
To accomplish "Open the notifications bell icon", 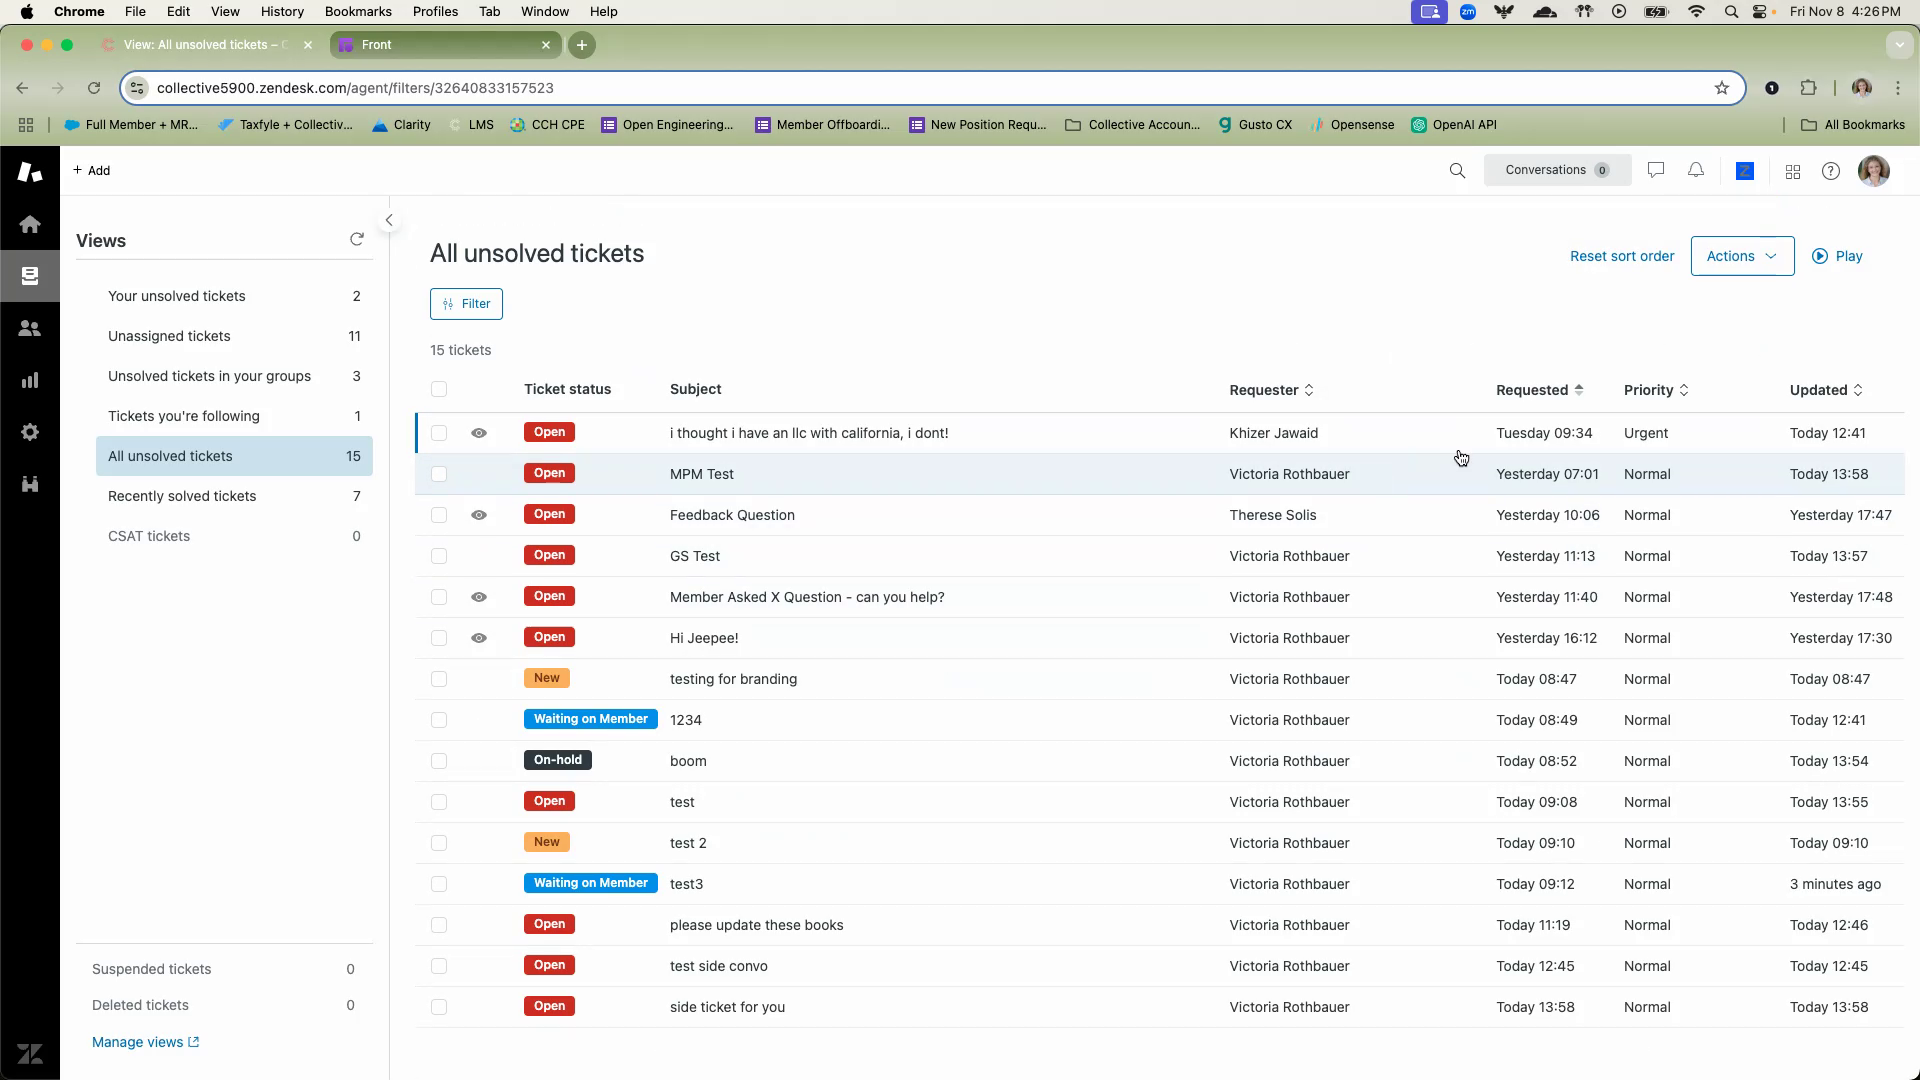I will 1696,171.
